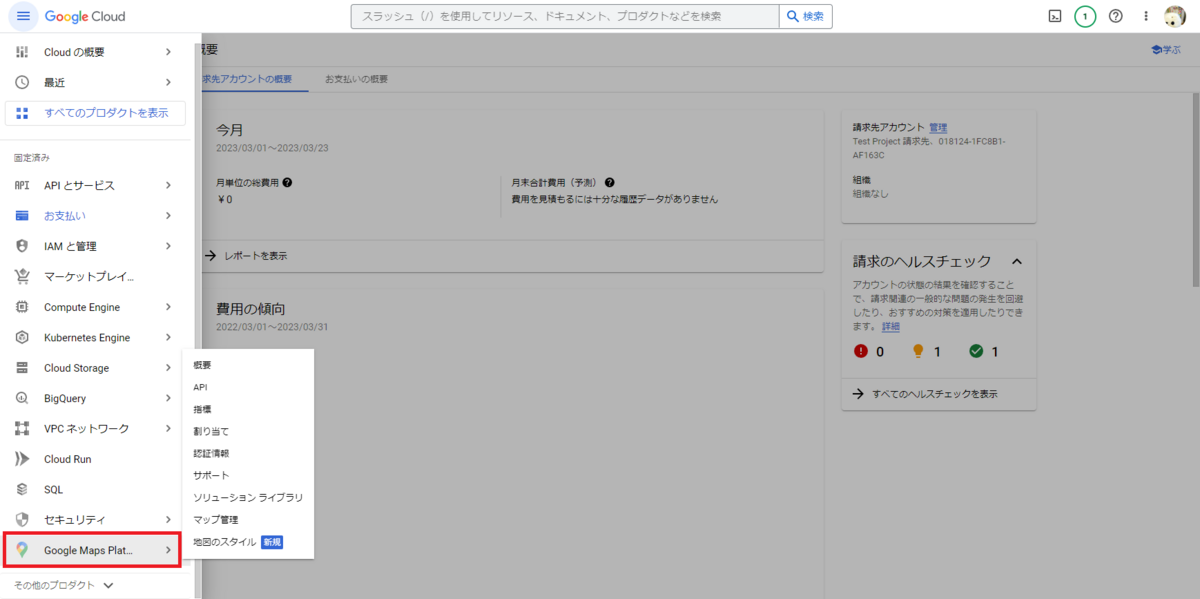Viewport: 1200px width, 599px height.
Task: Click the Security shield icon
Action: pos(22,520)
